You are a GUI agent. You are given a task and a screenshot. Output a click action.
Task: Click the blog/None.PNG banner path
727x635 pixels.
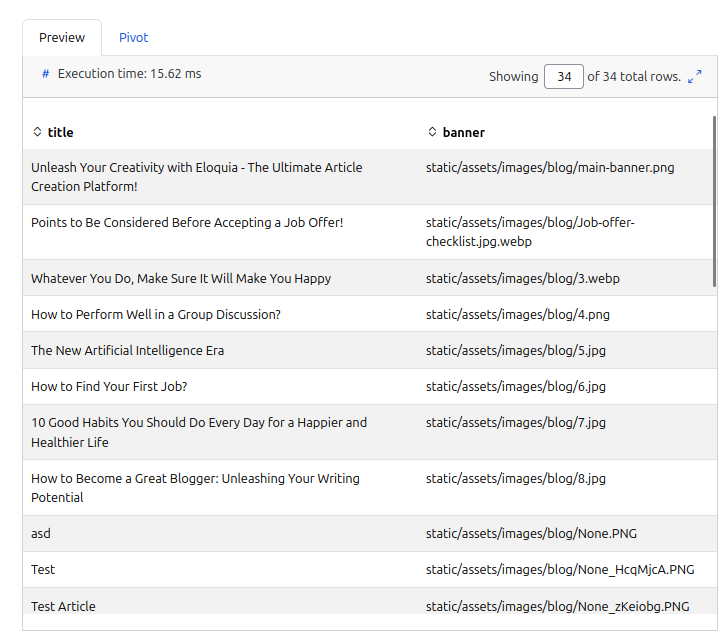[531, 533]
